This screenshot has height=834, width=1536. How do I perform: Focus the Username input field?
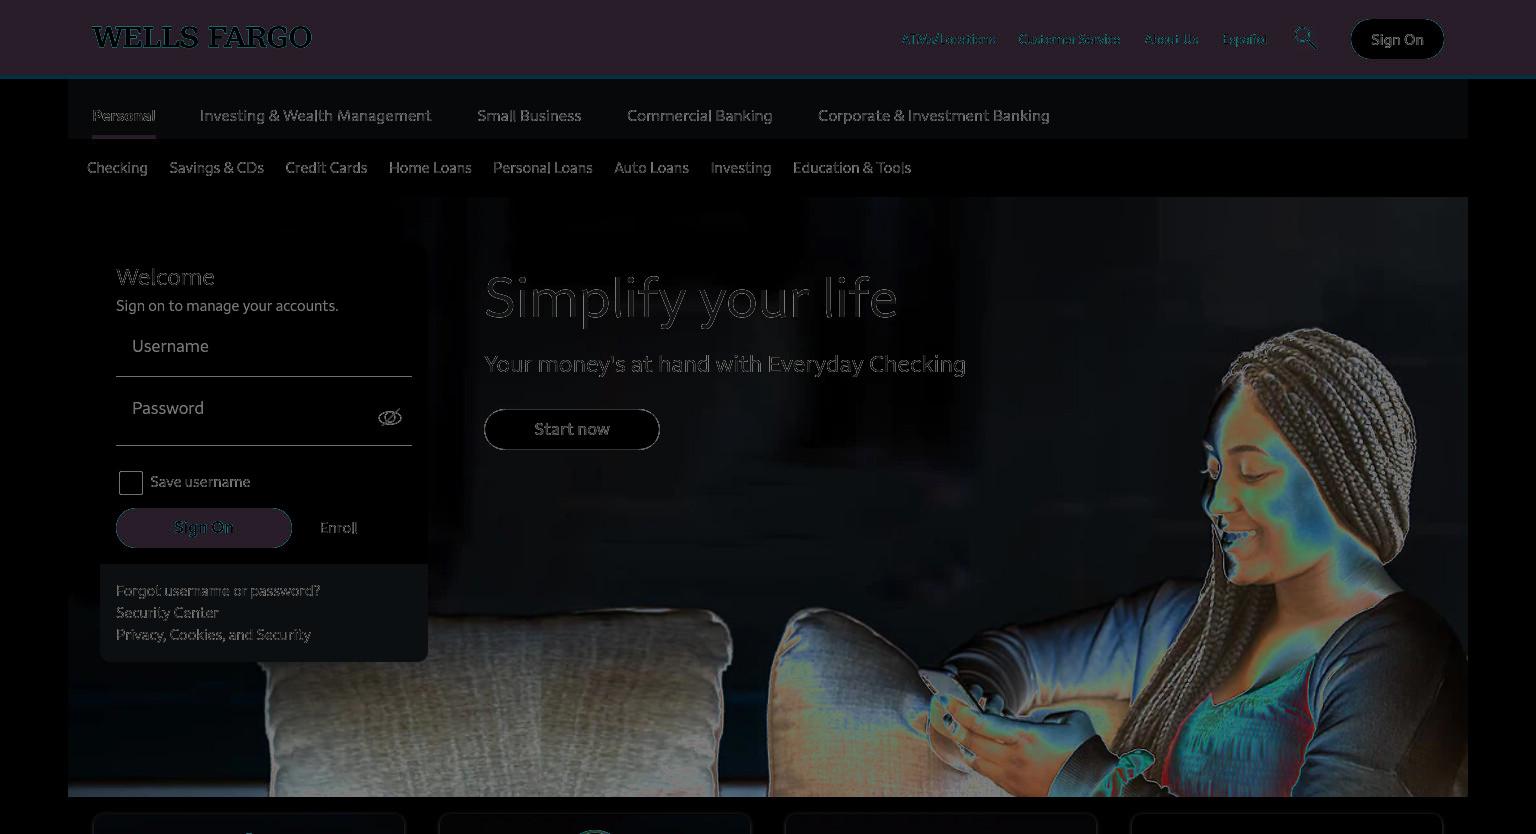(264, 352)
